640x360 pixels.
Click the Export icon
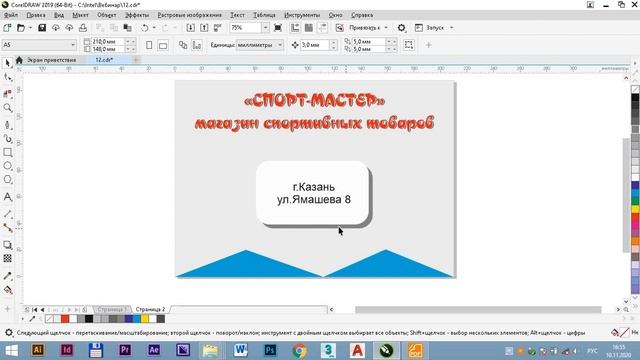click(204, 28)
